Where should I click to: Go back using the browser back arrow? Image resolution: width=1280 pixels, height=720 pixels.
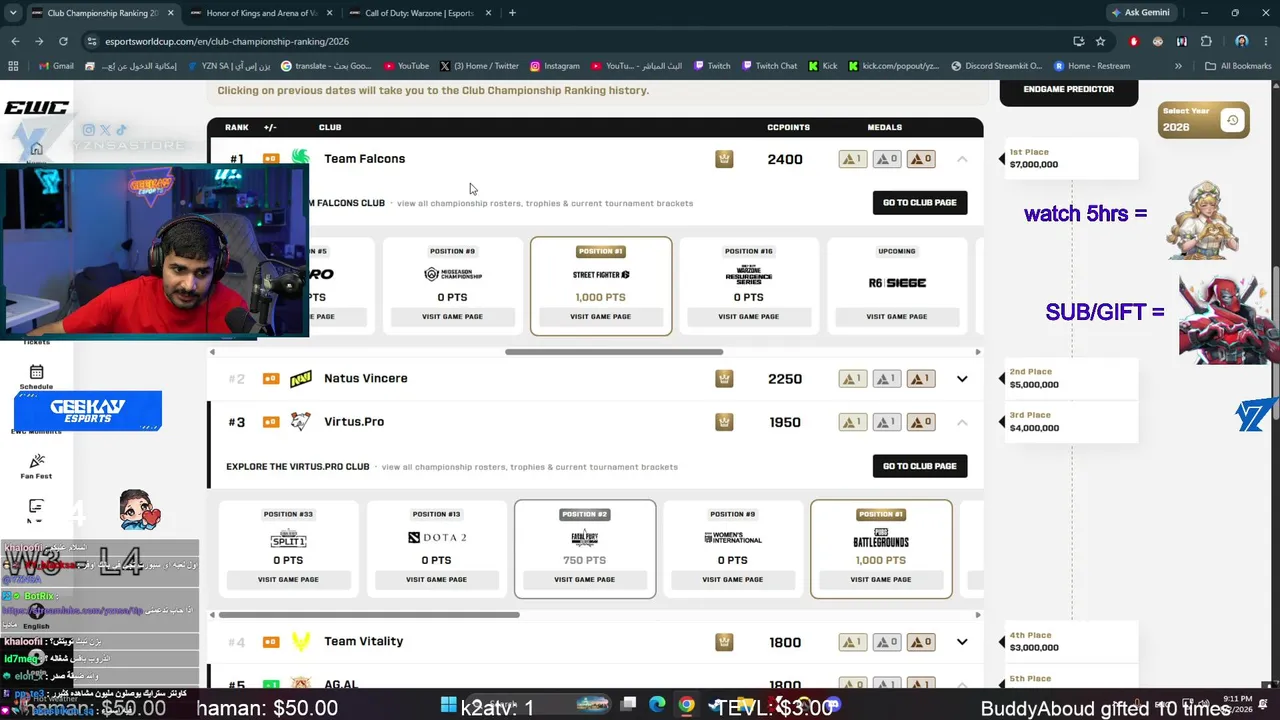(15, 41)
